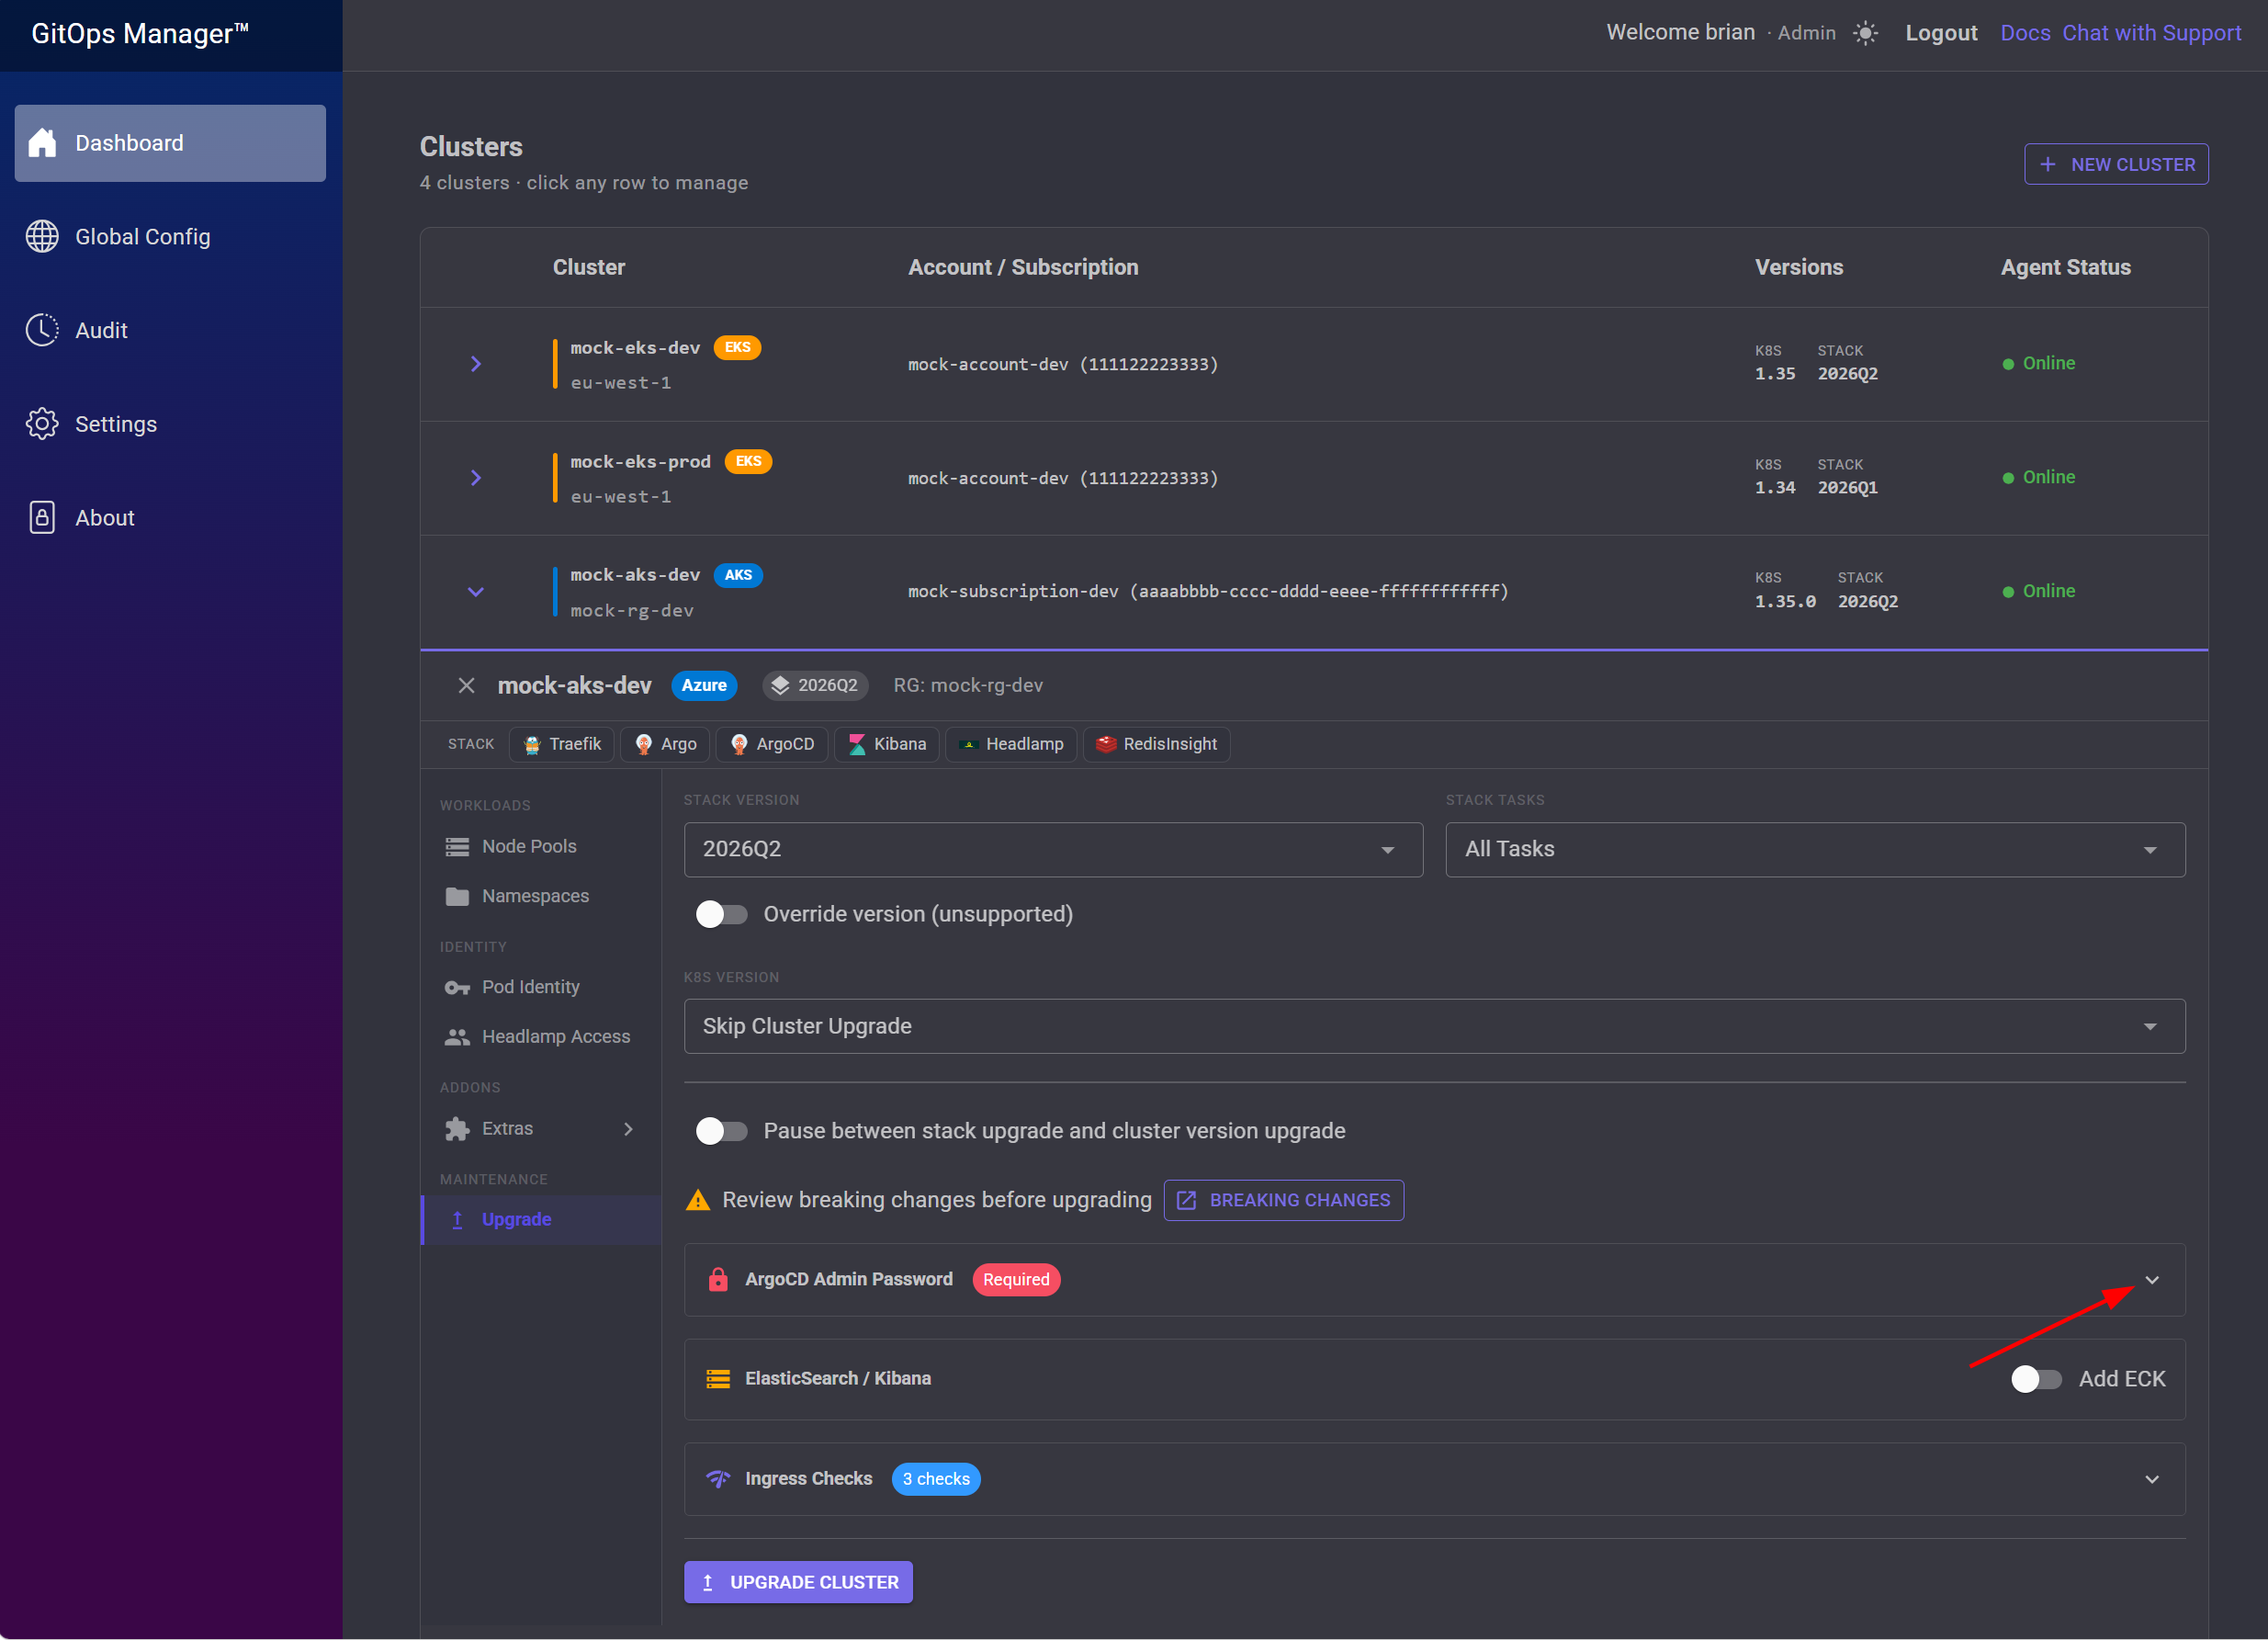The image size is (2268, 1640).
Task: Open Chat with Support link
Action: click(x=2151, y=33)
